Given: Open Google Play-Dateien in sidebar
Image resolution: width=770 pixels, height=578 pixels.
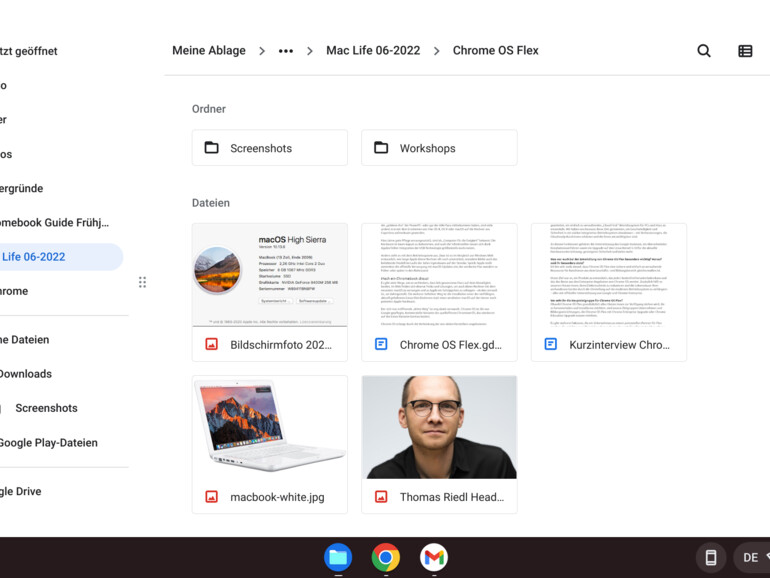Looking at the screenshot, I should click(49, 442).
